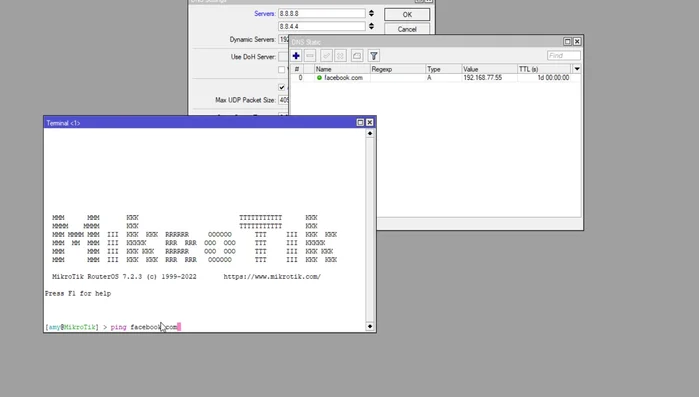Viewport: 699px width, 397px height.
Task: Sort by the # column header
Action: 297,69
